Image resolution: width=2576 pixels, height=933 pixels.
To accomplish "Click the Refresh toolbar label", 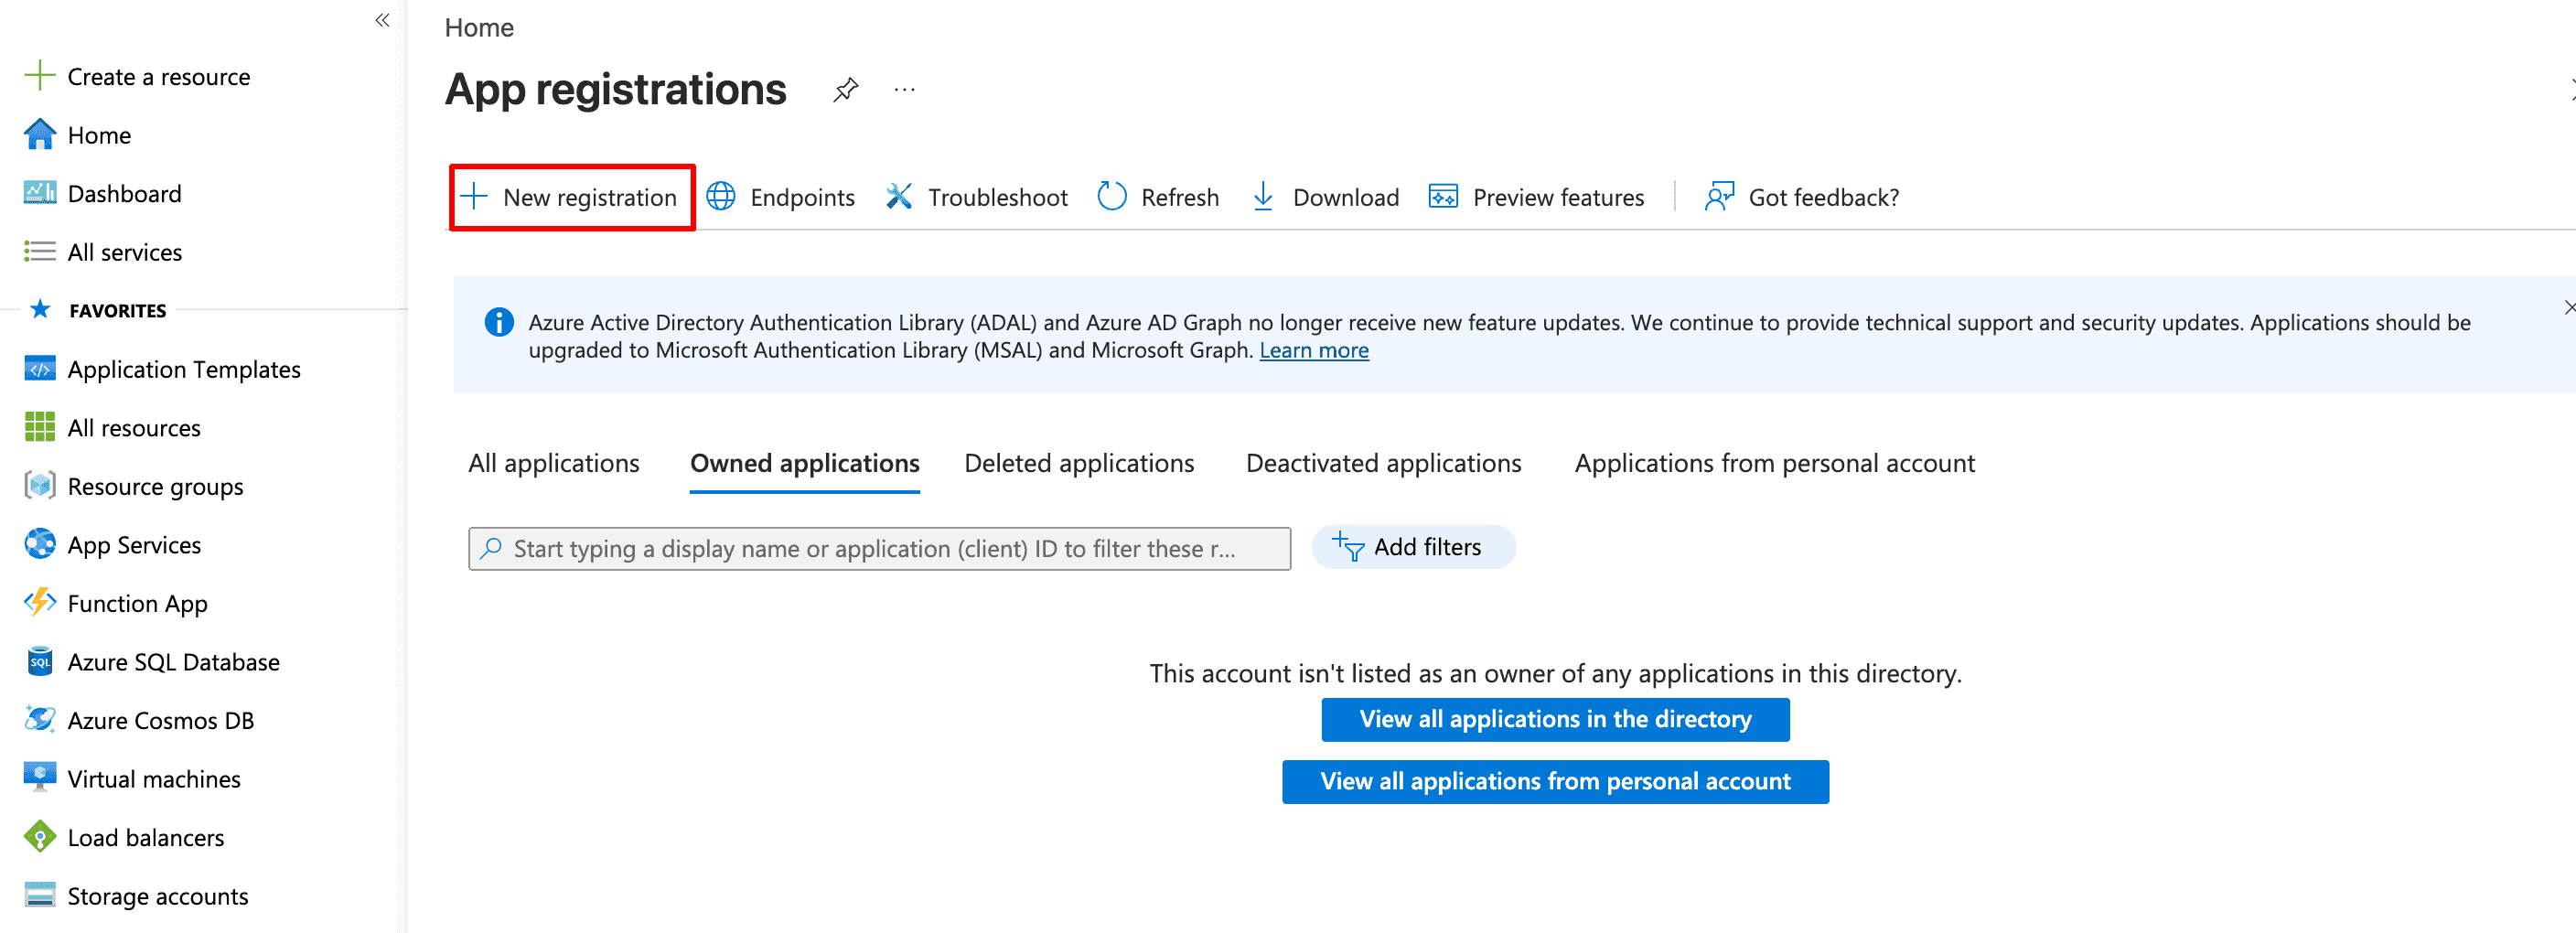I will coord(1180,197).
